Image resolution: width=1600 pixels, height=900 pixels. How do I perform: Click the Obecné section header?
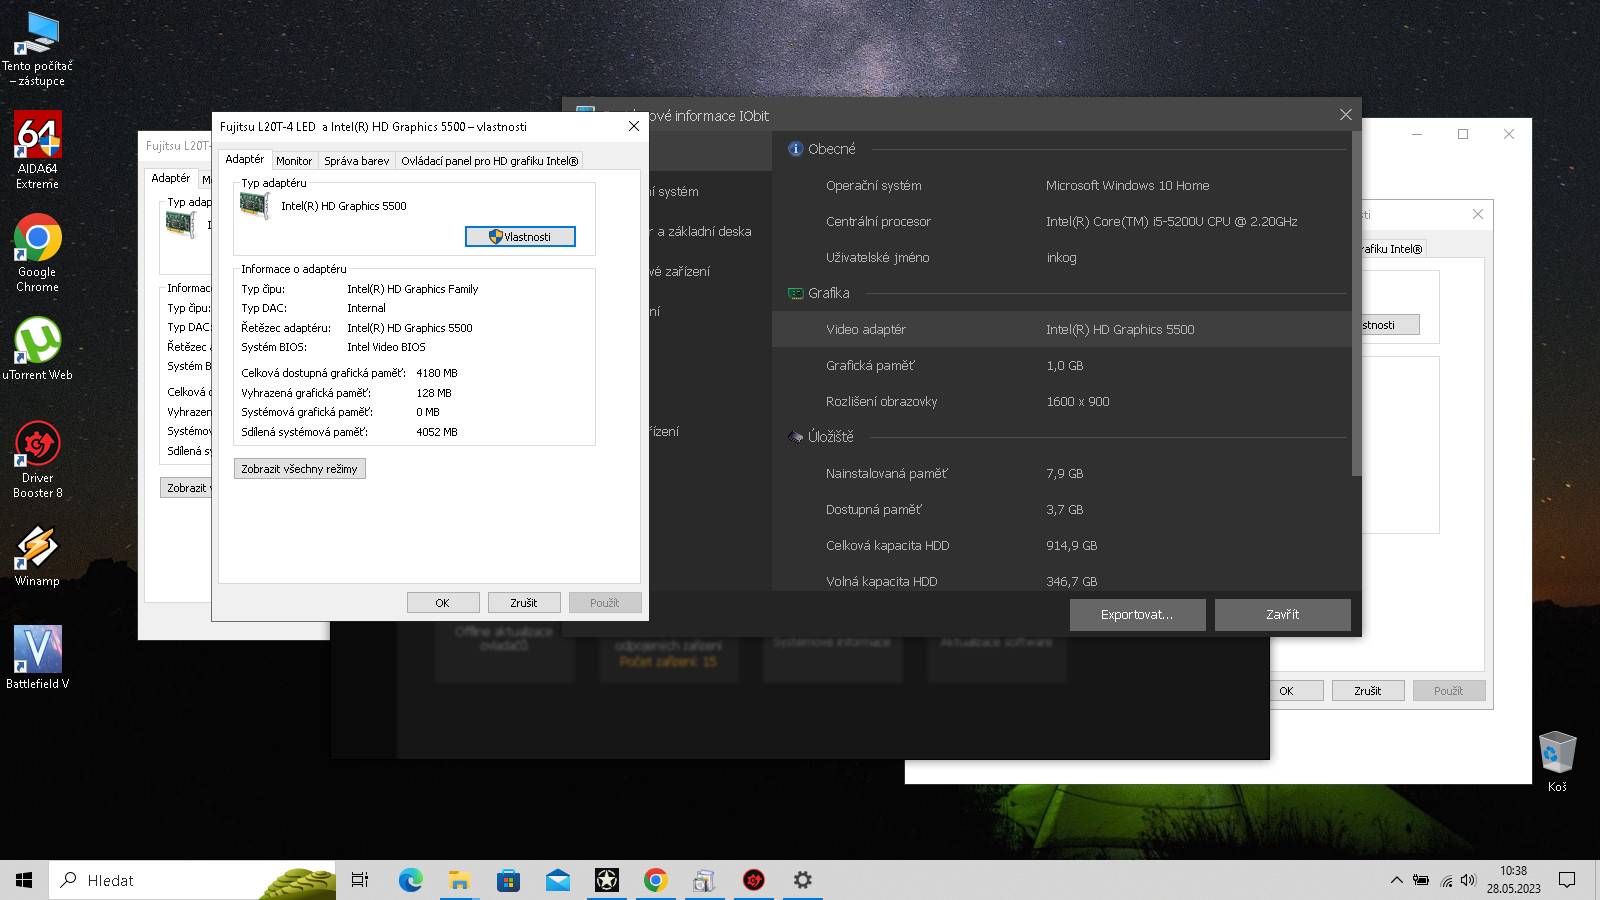[x=831, y=149]
